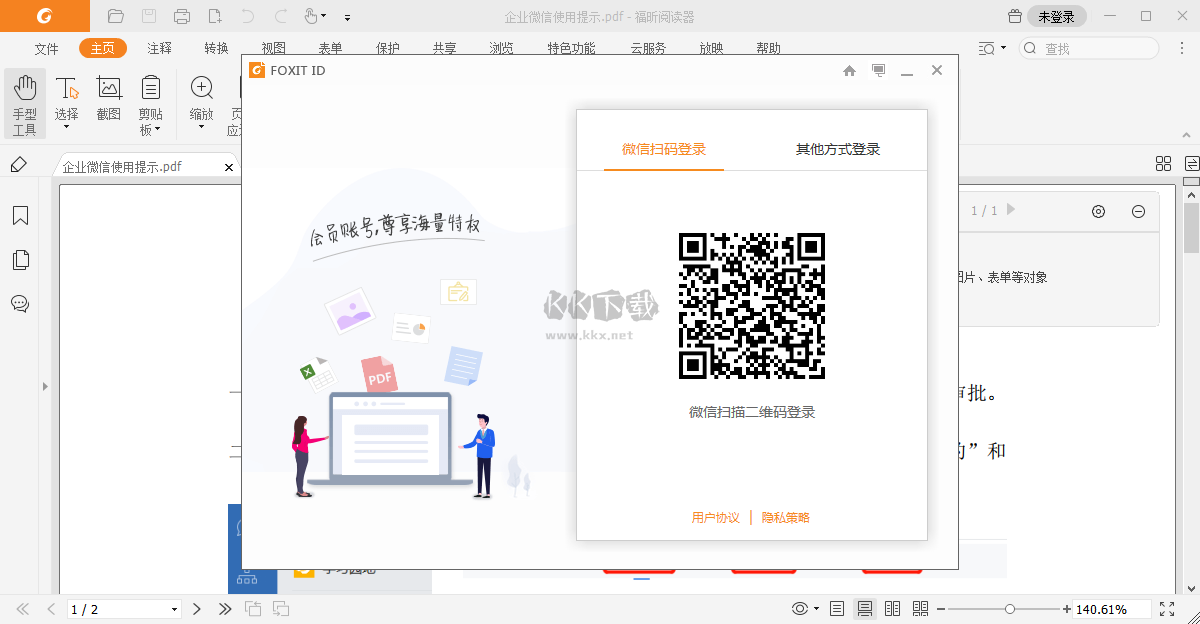The height and width of the screenshot is (624, 1200).
Task: Open the bookmarks panel in left sidebar
Action: pyautogui.click(x=20, y=214)
